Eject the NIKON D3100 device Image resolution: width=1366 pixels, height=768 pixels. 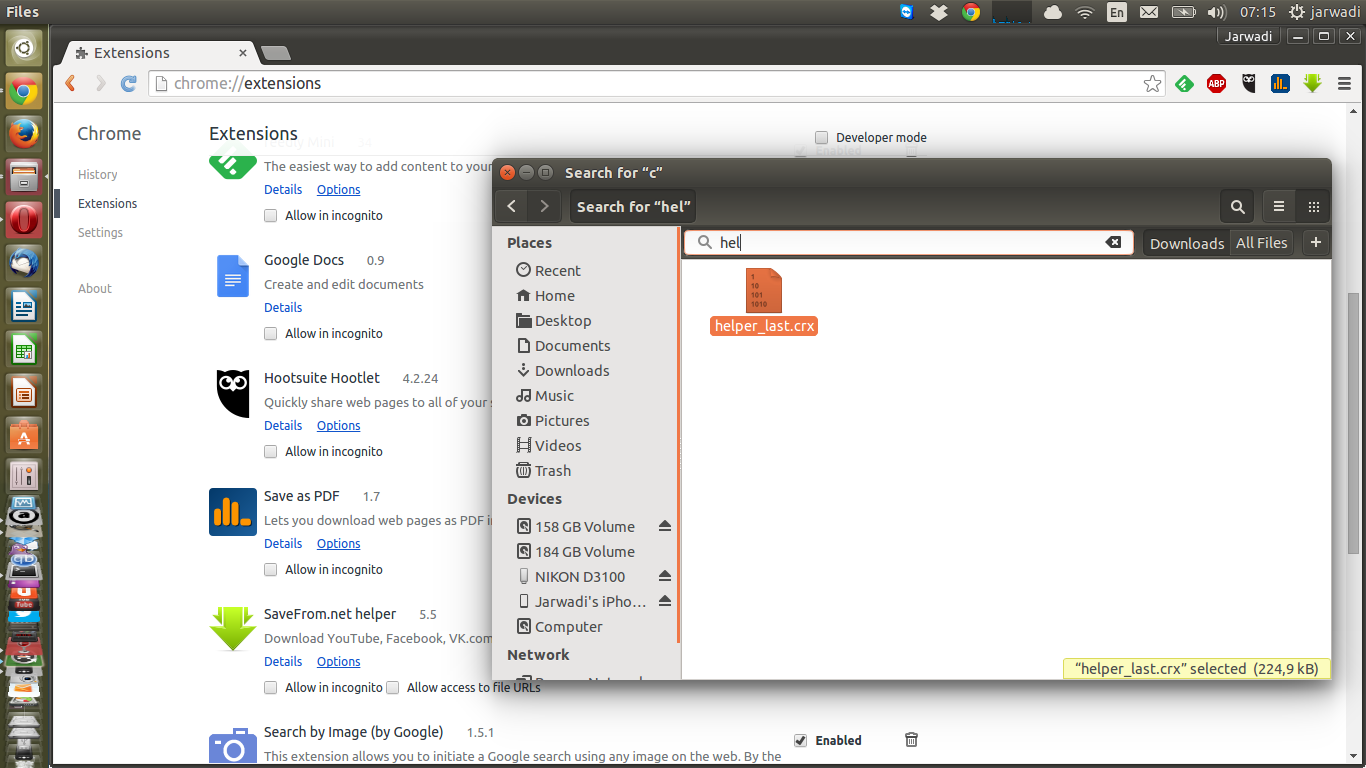click(665, 576)
